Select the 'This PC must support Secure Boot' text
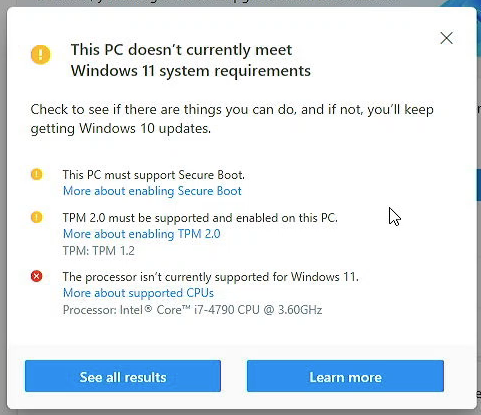The image size is (481, 415). click(154, 175)
